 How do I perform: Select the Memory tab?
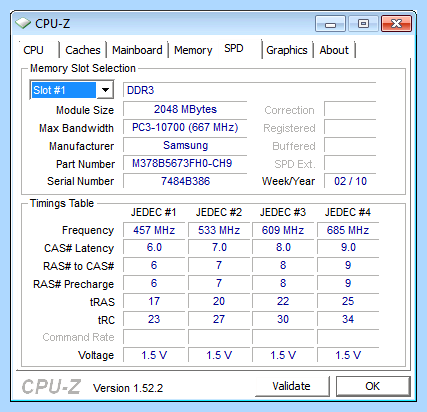[193, 50]
